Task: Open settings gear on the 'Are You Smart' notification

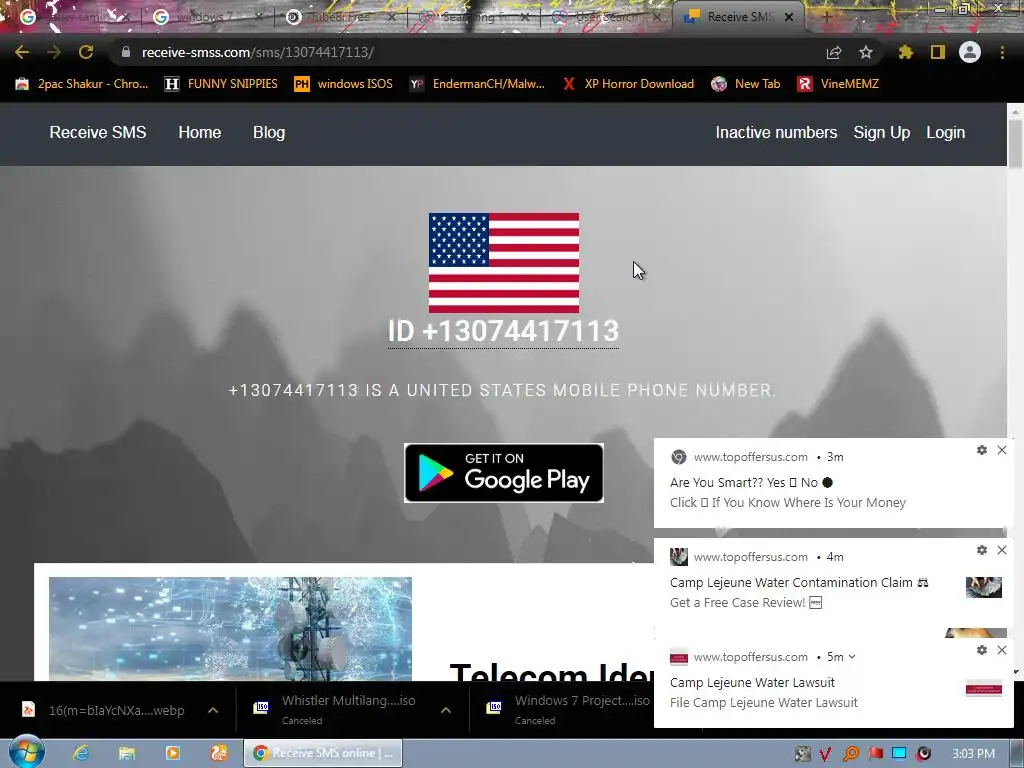Action: click(x=982, y=450)
